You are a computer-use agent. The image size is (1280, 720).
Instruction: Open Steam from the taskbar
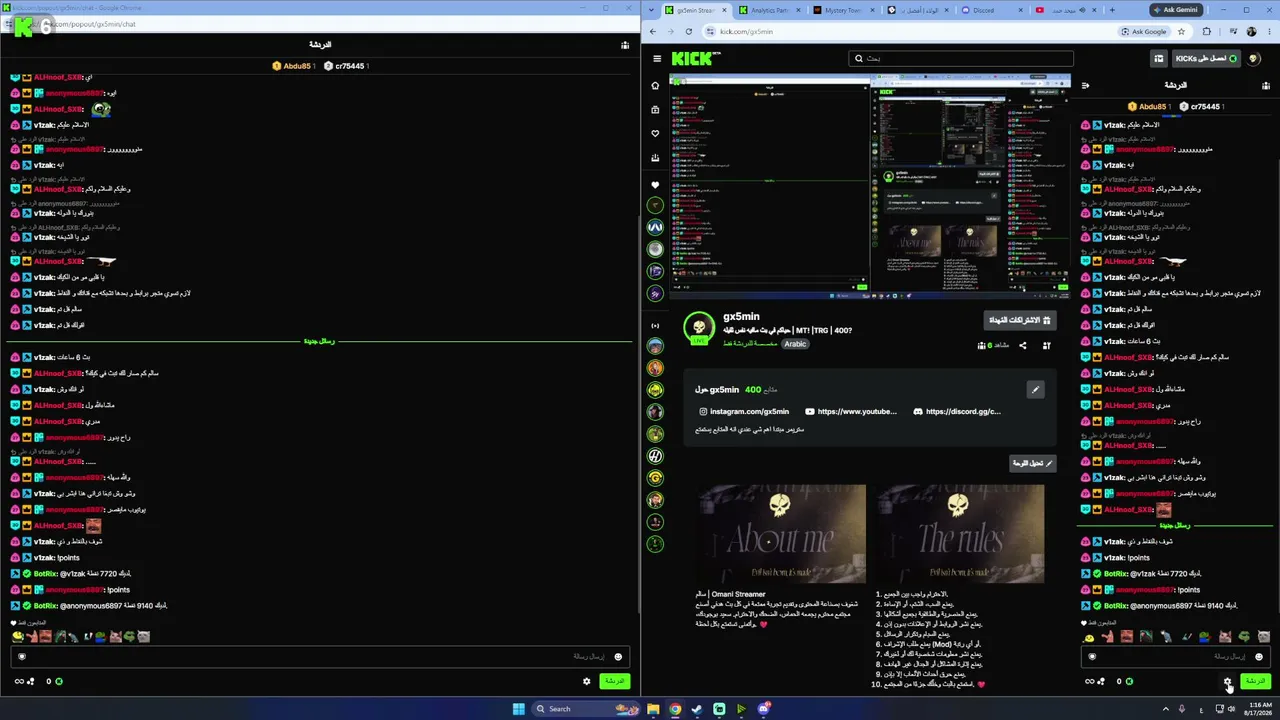click(697, 709)
